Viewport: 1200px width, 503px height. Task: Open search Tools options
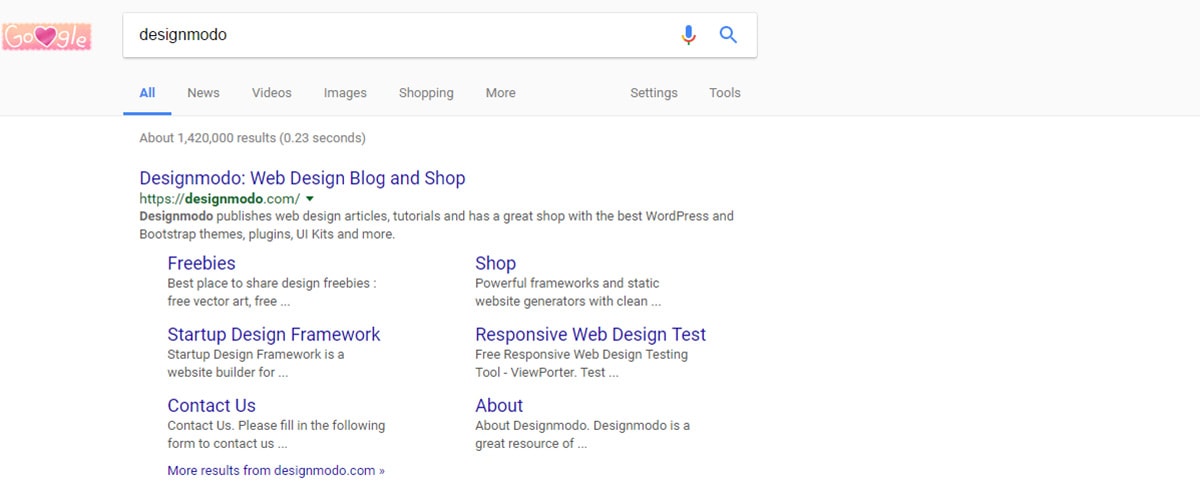click(725, 93)
